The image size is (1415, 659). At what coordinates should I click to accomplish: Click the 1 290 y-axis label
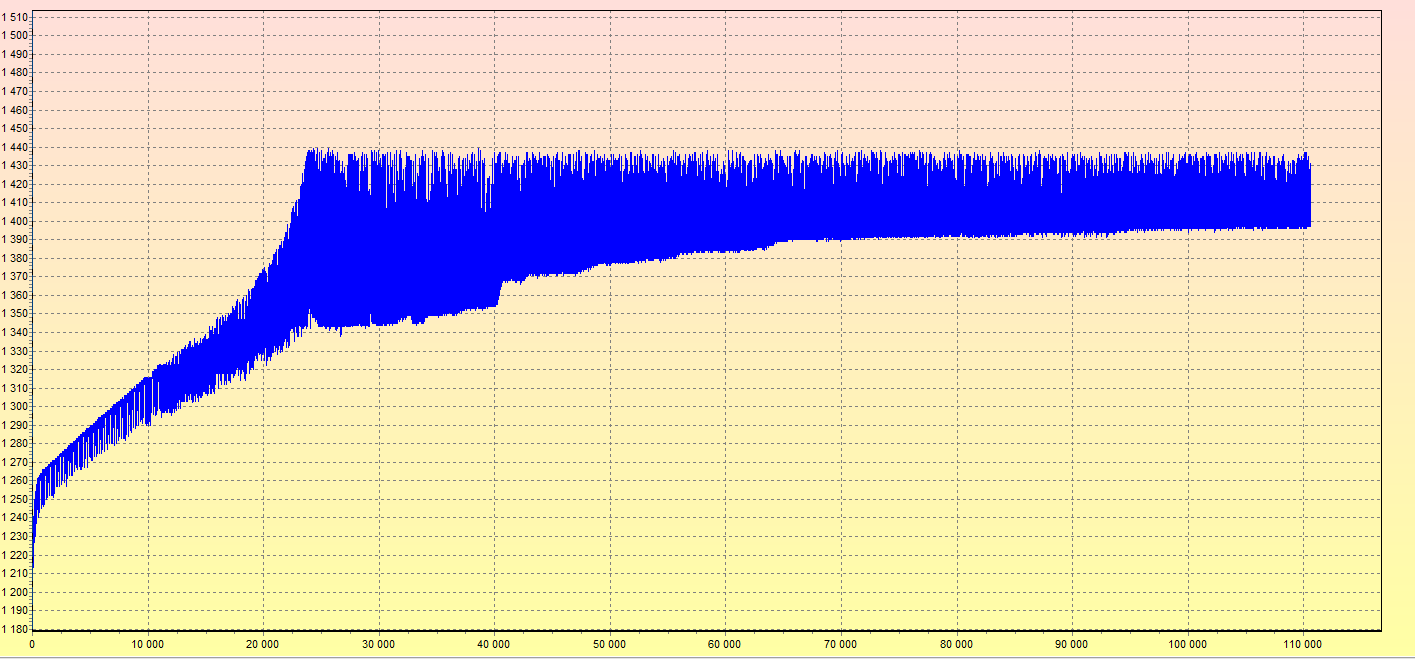pyautogui.click(x=15, y=425)
